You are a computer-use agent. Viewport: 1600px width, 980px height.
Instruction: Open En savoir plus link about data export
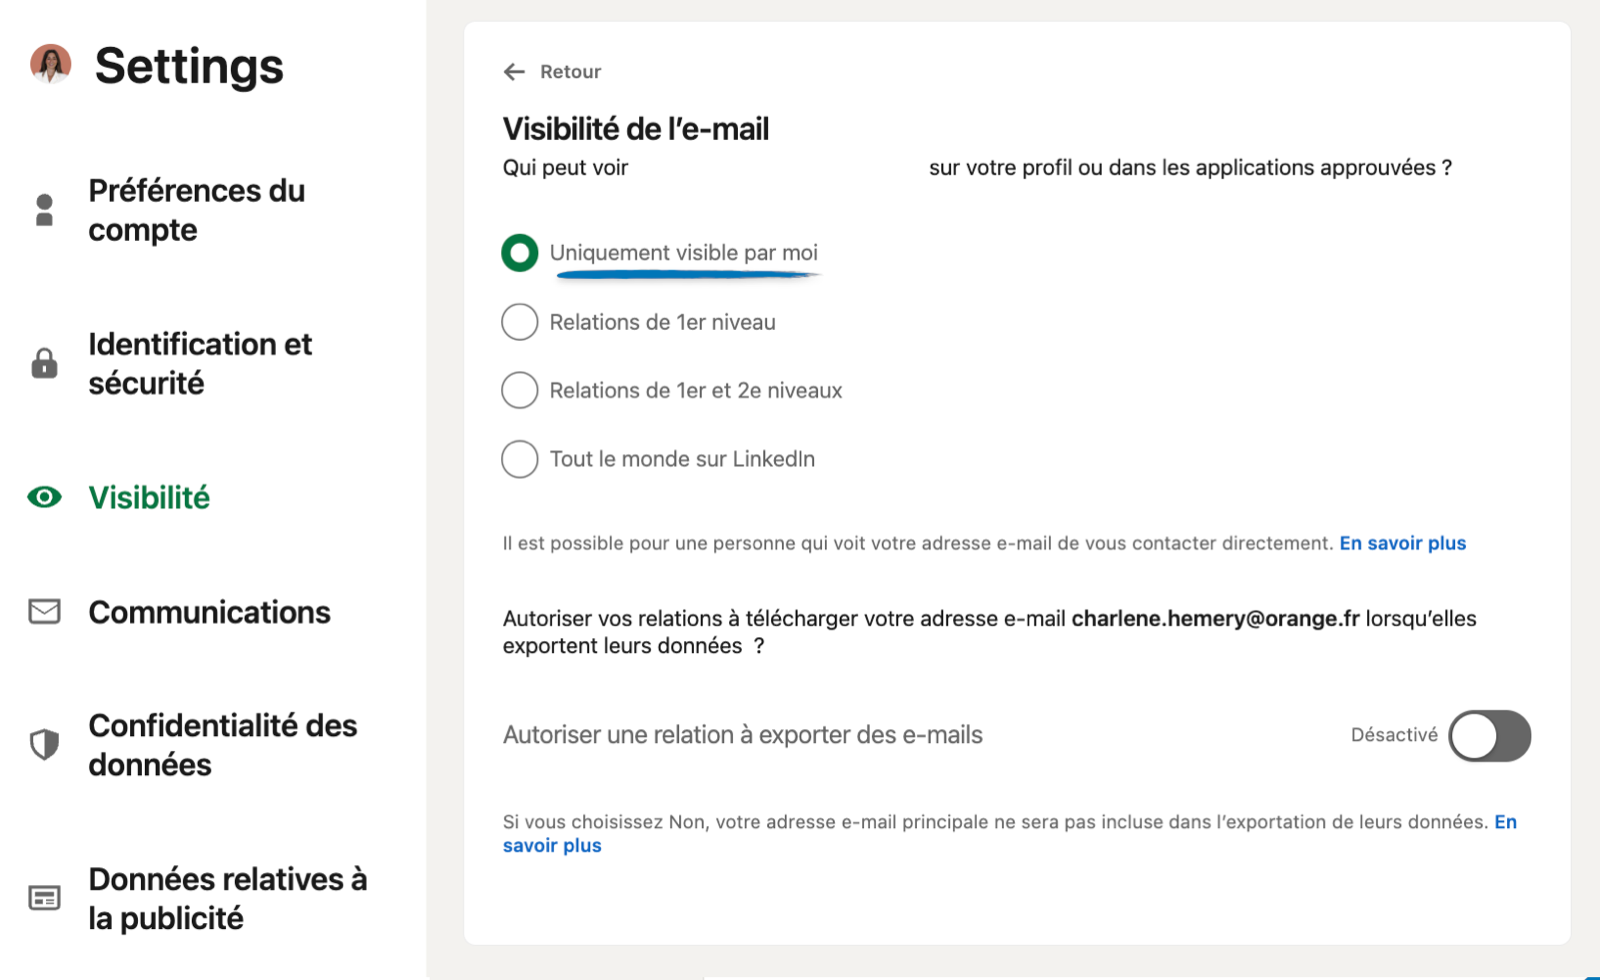coord(552,845)
